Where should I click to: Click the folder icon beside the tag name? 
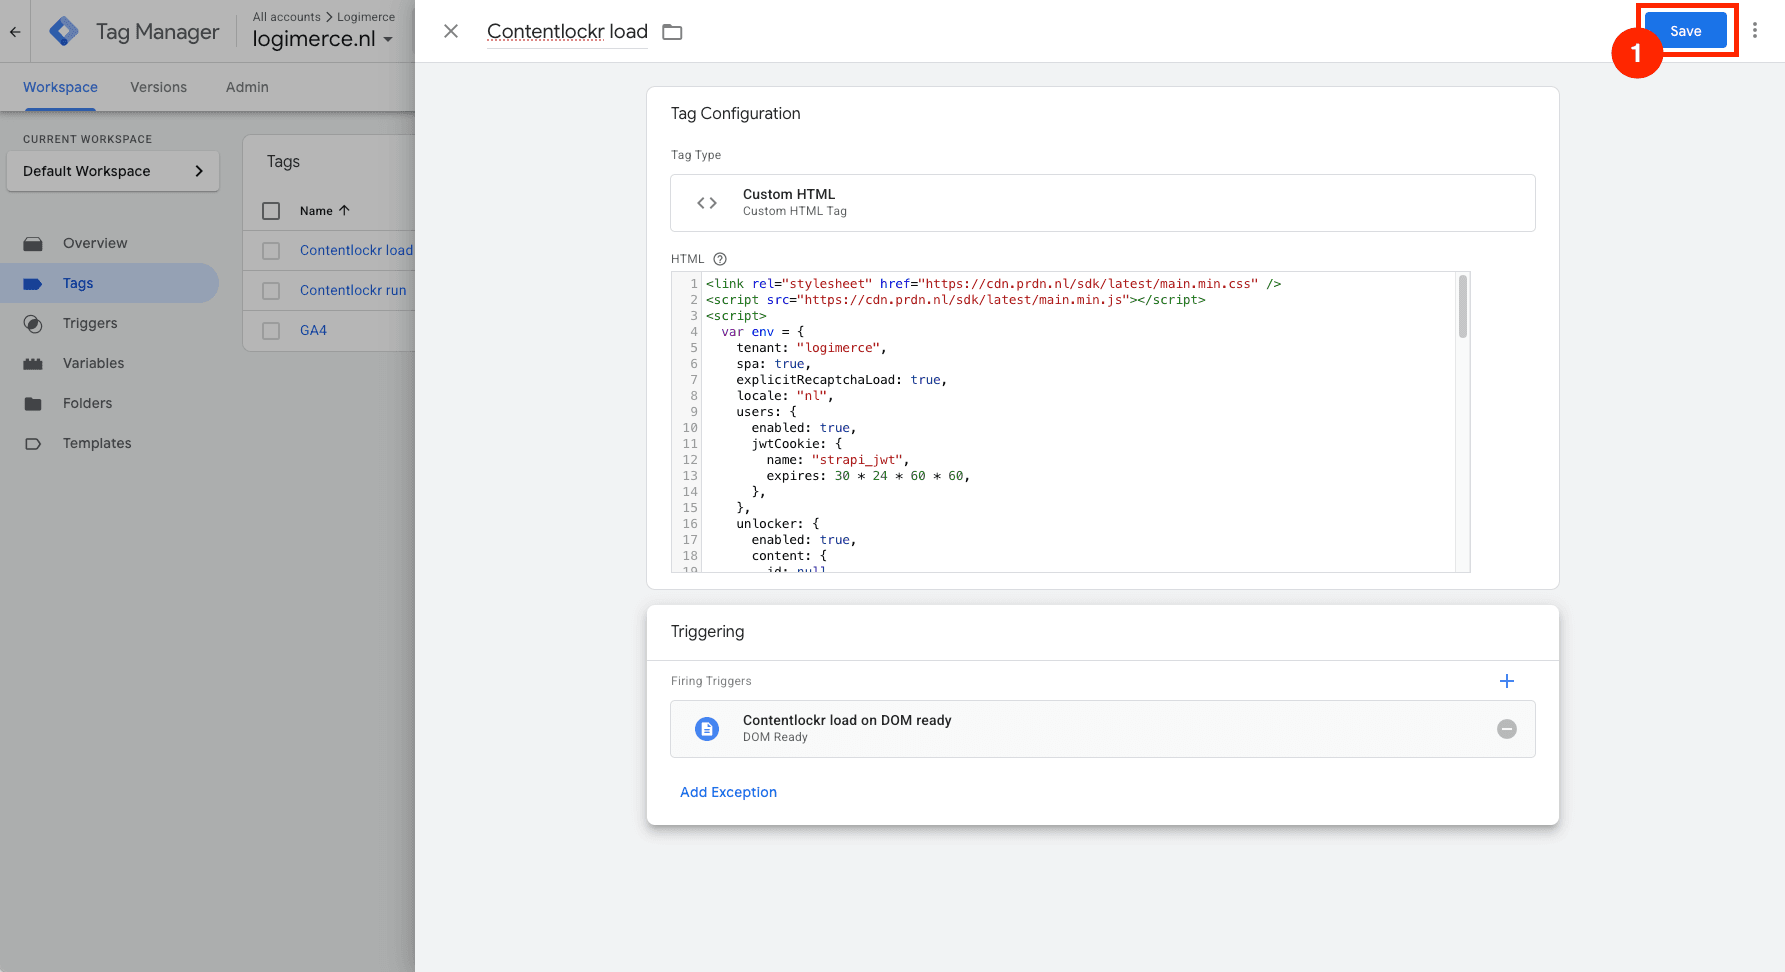(x=672, y=32)
